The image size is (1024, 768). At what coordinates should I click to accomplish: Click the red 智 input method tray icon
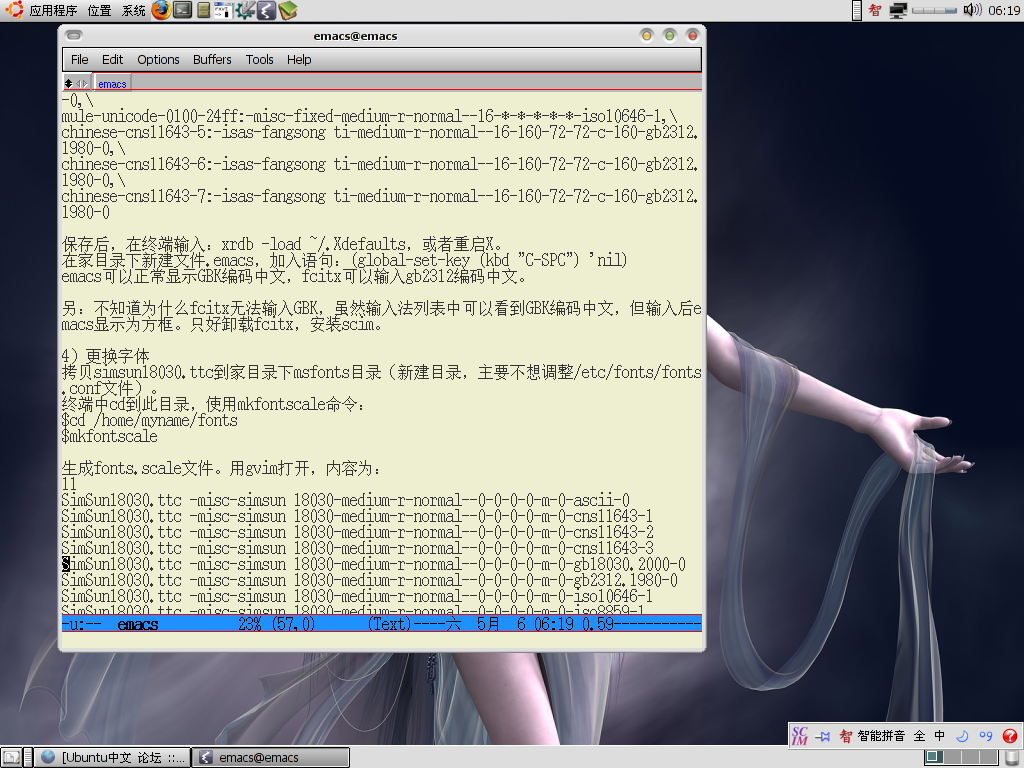tap(875, 10)
